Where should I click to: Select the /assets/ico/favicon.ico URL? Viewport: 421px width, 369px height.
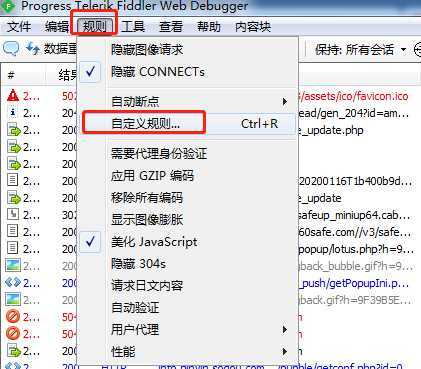[x=353, y=96]
